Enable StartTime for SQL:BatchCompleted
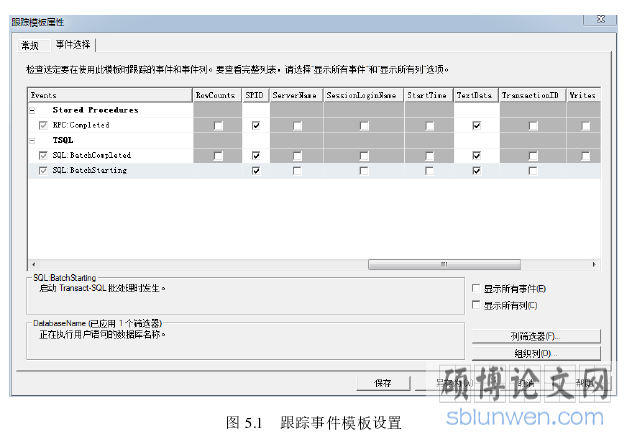The height and width of the screenshot is (436, 628). coord(429,156)
